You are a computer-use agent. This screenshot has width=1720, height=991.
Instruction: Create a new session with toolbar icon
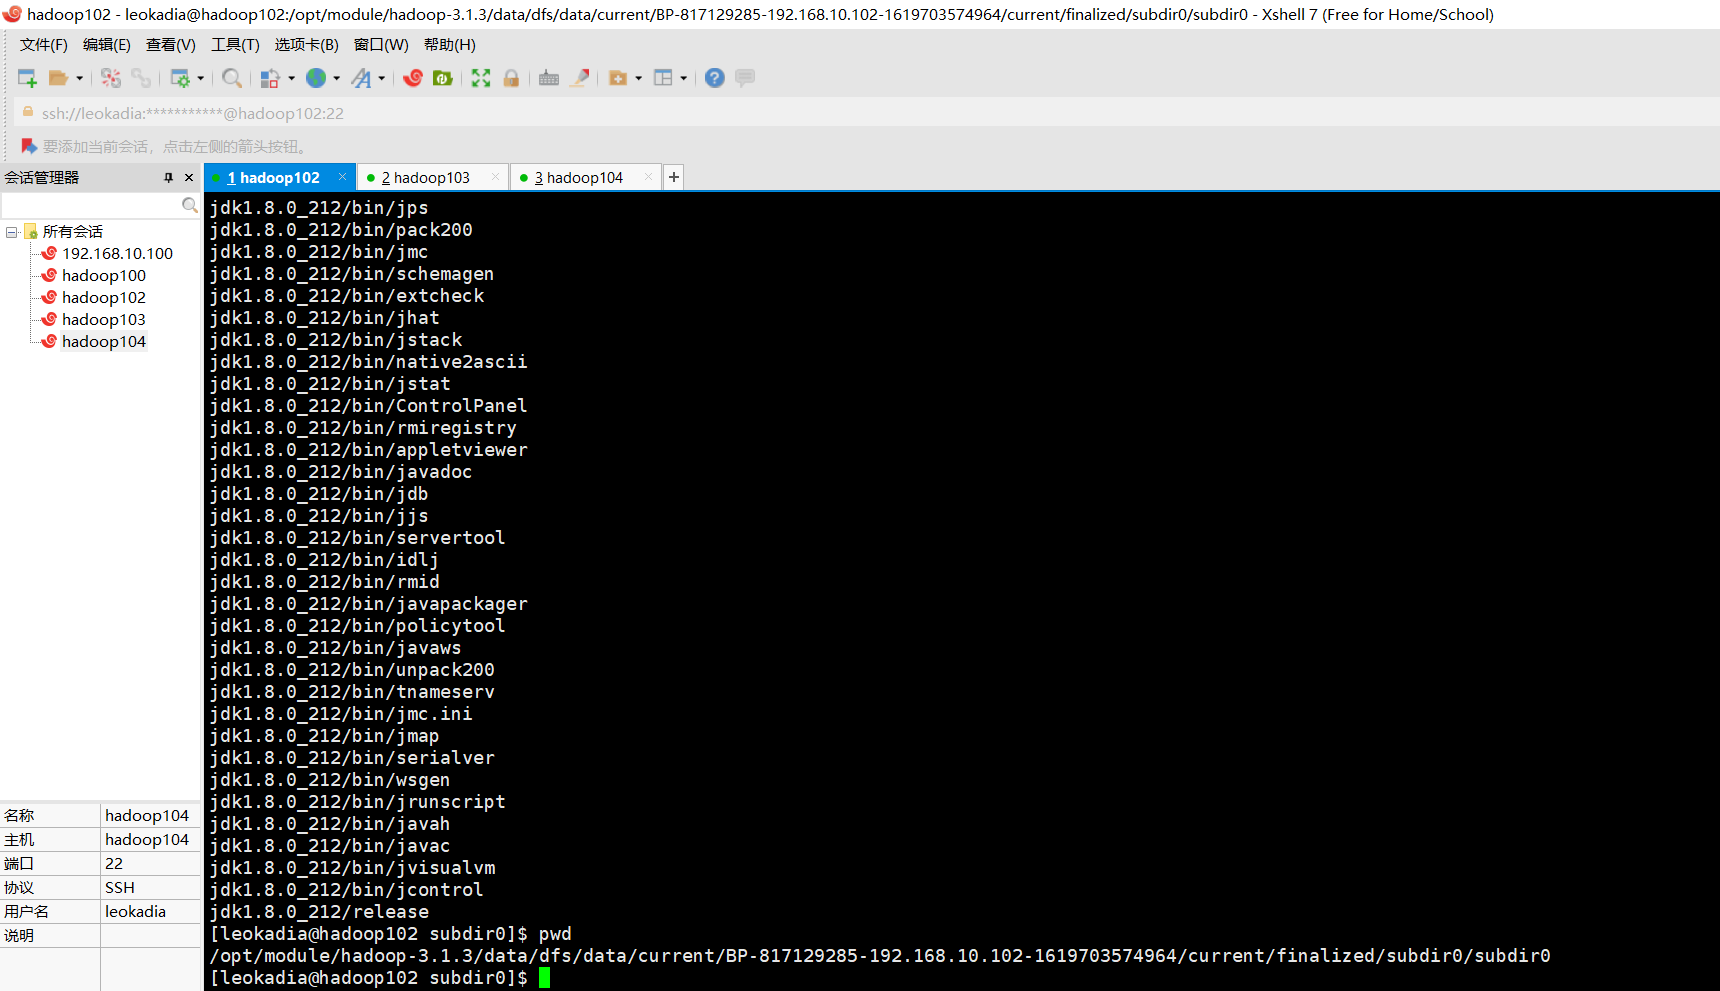pos(27,78)
